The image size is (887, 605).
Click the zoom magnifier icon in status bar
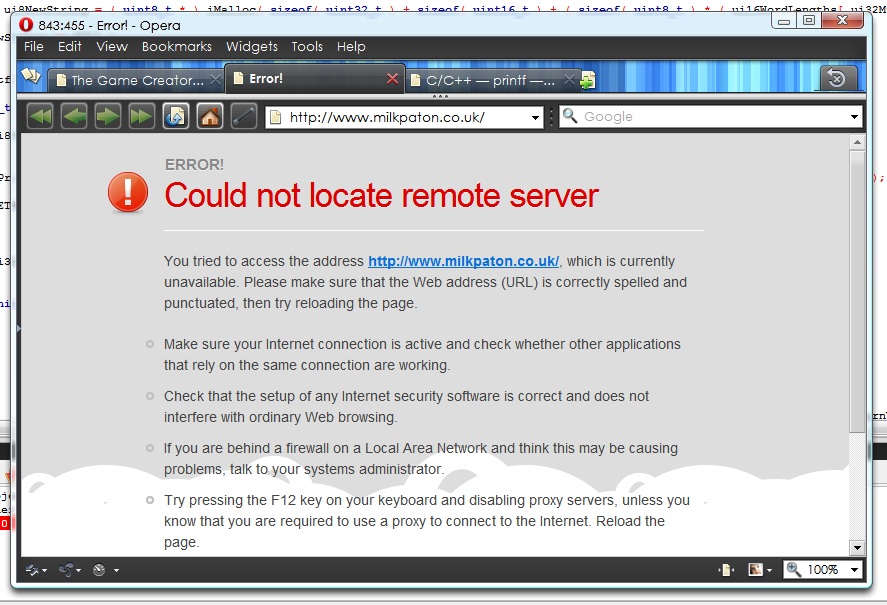click(x=794, y=569)
